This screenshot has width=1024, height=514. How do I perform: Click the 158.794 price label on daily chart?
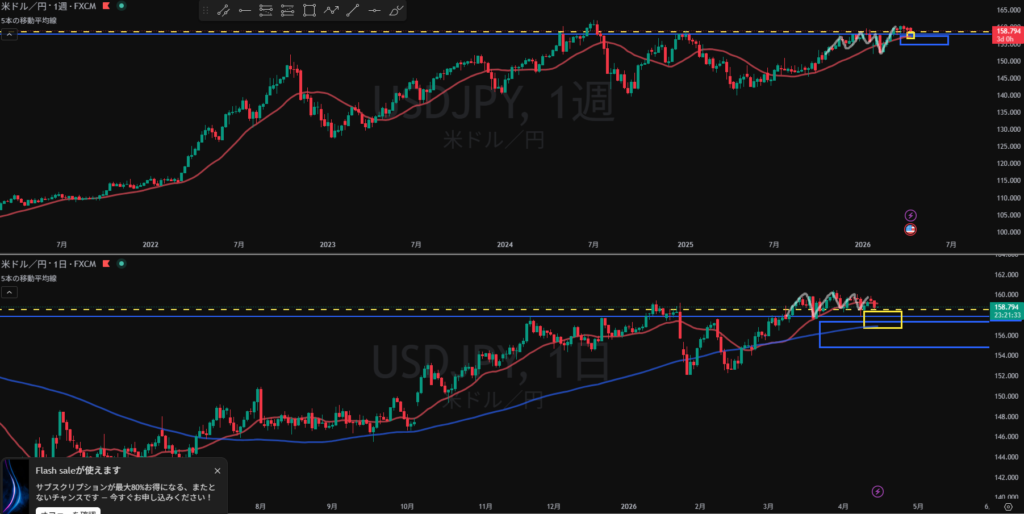[x=1004, y=307]
